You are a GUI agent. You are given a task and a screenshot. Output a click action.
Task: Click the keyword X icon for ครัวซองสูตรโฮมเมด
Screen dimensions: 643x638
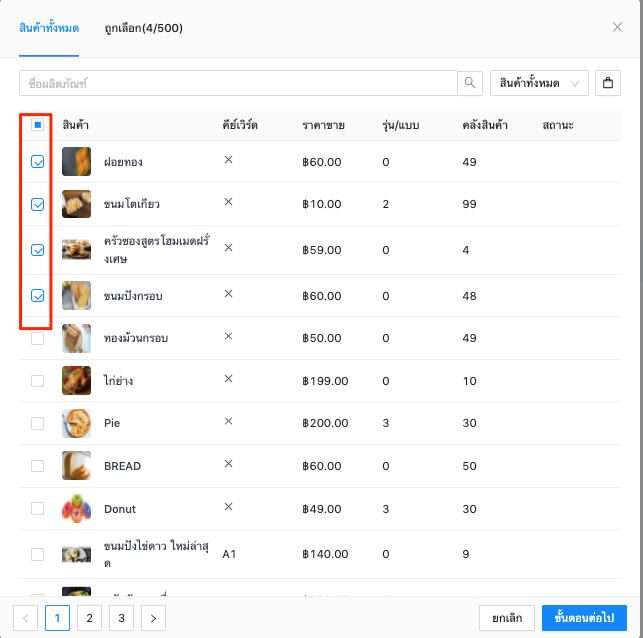coord(228,248)
